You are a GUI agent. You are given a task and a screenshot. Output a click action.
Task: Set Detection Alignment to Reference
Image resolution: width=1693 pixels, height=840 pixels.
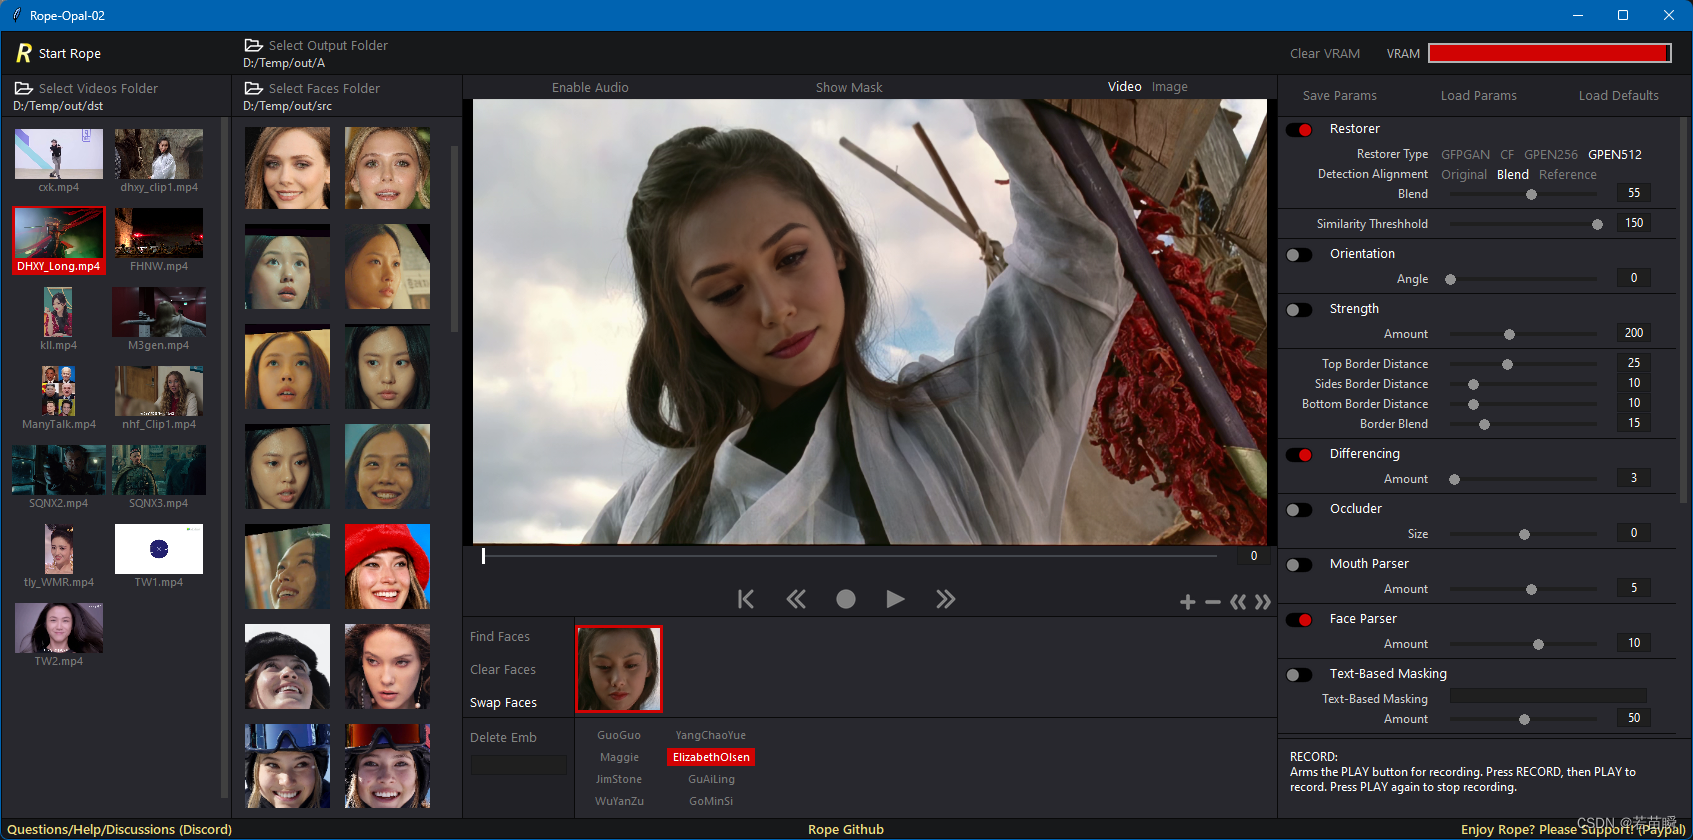(1568, 174)
